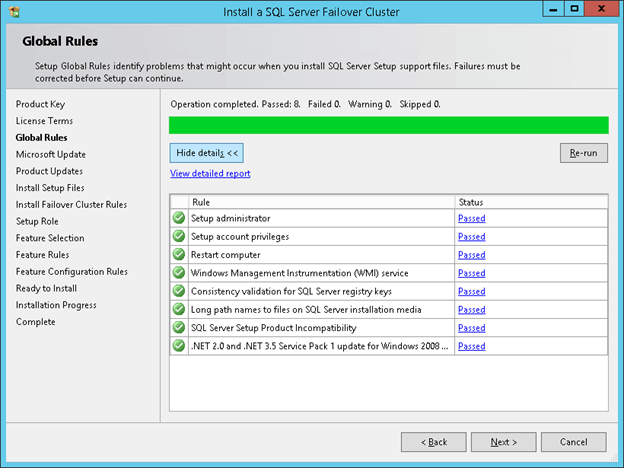
Task: Select Product Key step in sidebar
Action: coord(41,104)
